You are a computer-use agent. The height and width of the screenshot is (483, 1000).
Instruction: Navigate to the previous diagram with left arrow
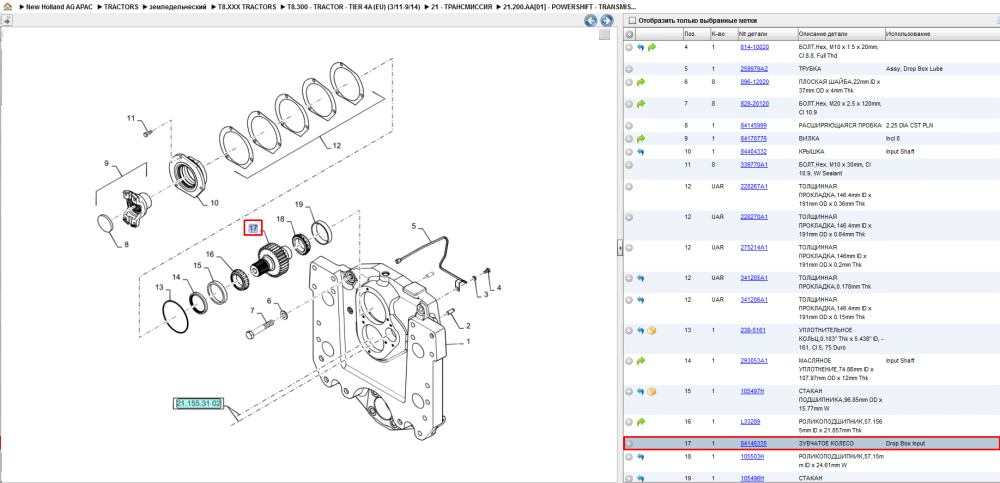coord(591,20)
